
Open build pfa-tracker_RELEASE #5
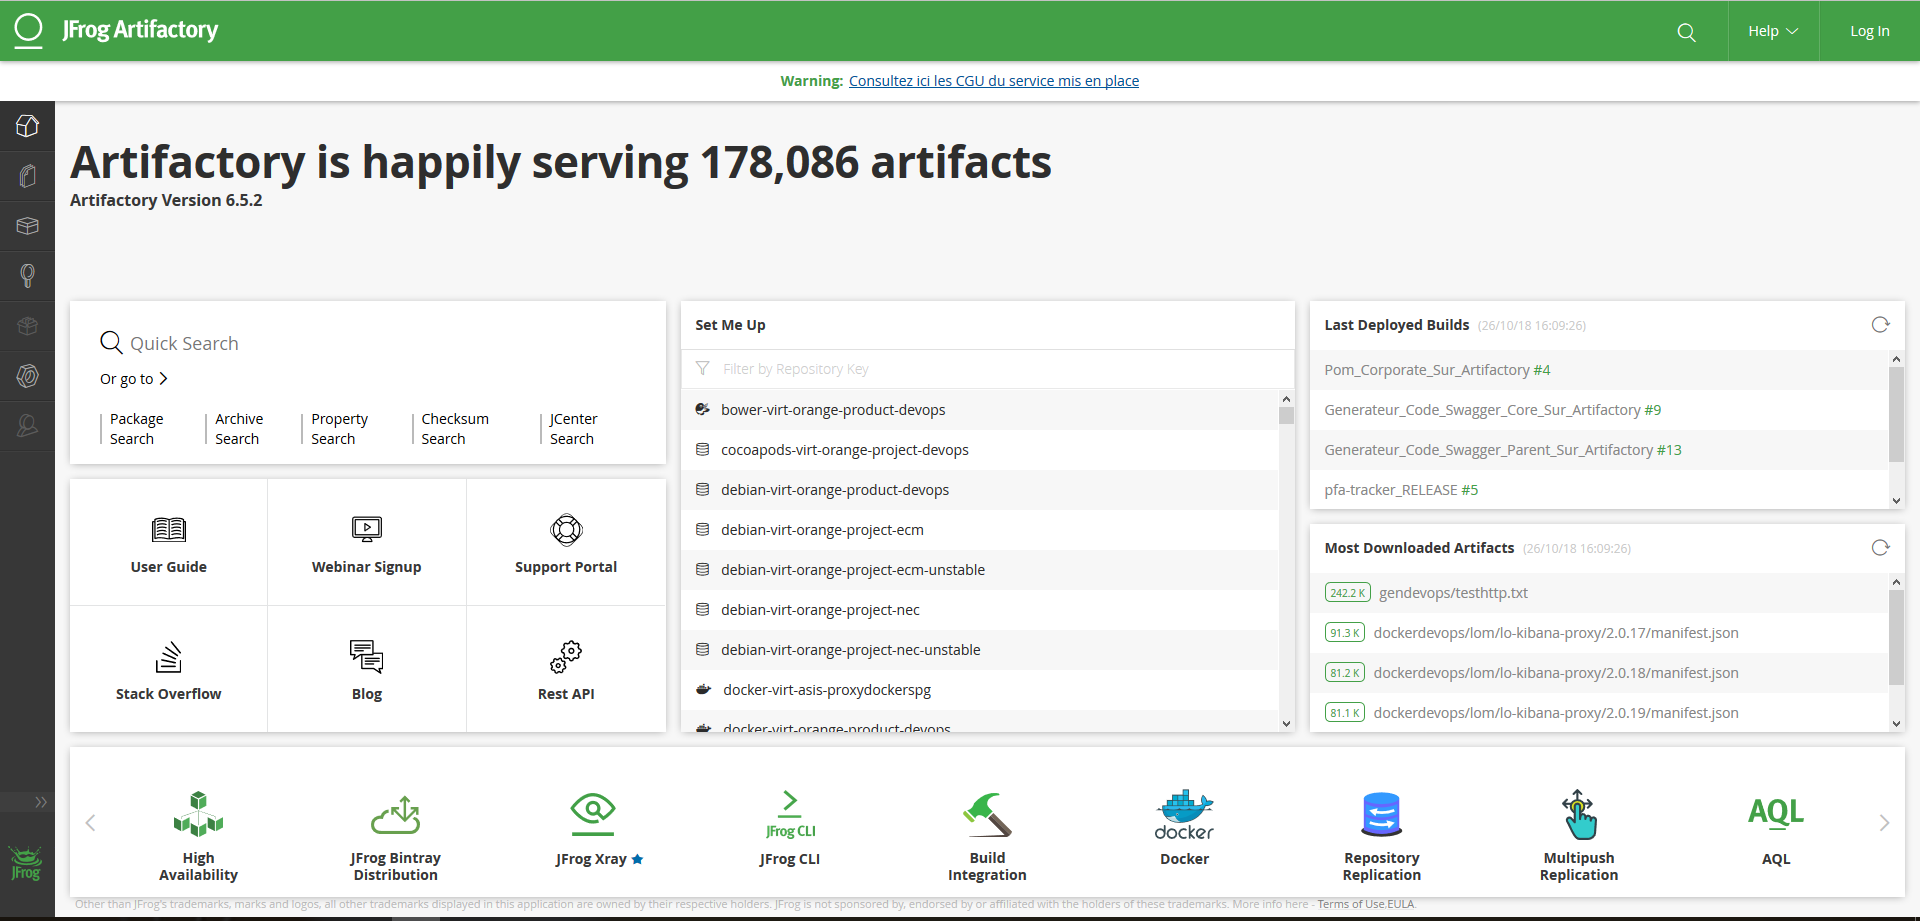[x=1599, y=490]
